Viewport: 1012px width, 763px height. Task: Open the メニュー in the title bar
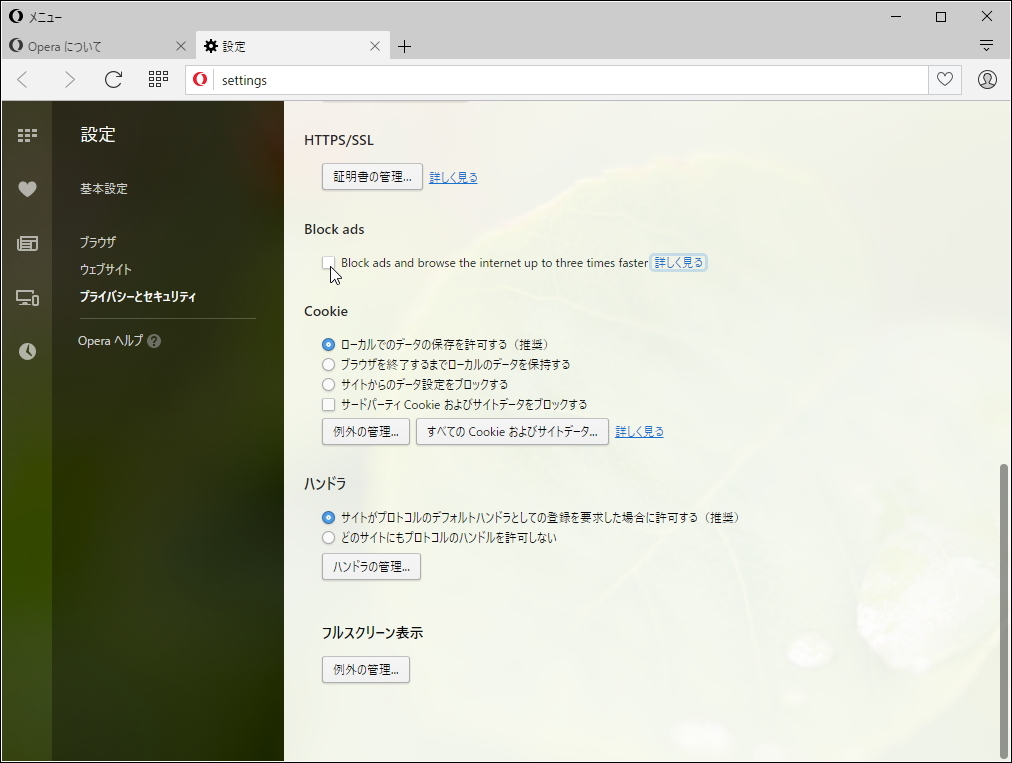(38, 16)
